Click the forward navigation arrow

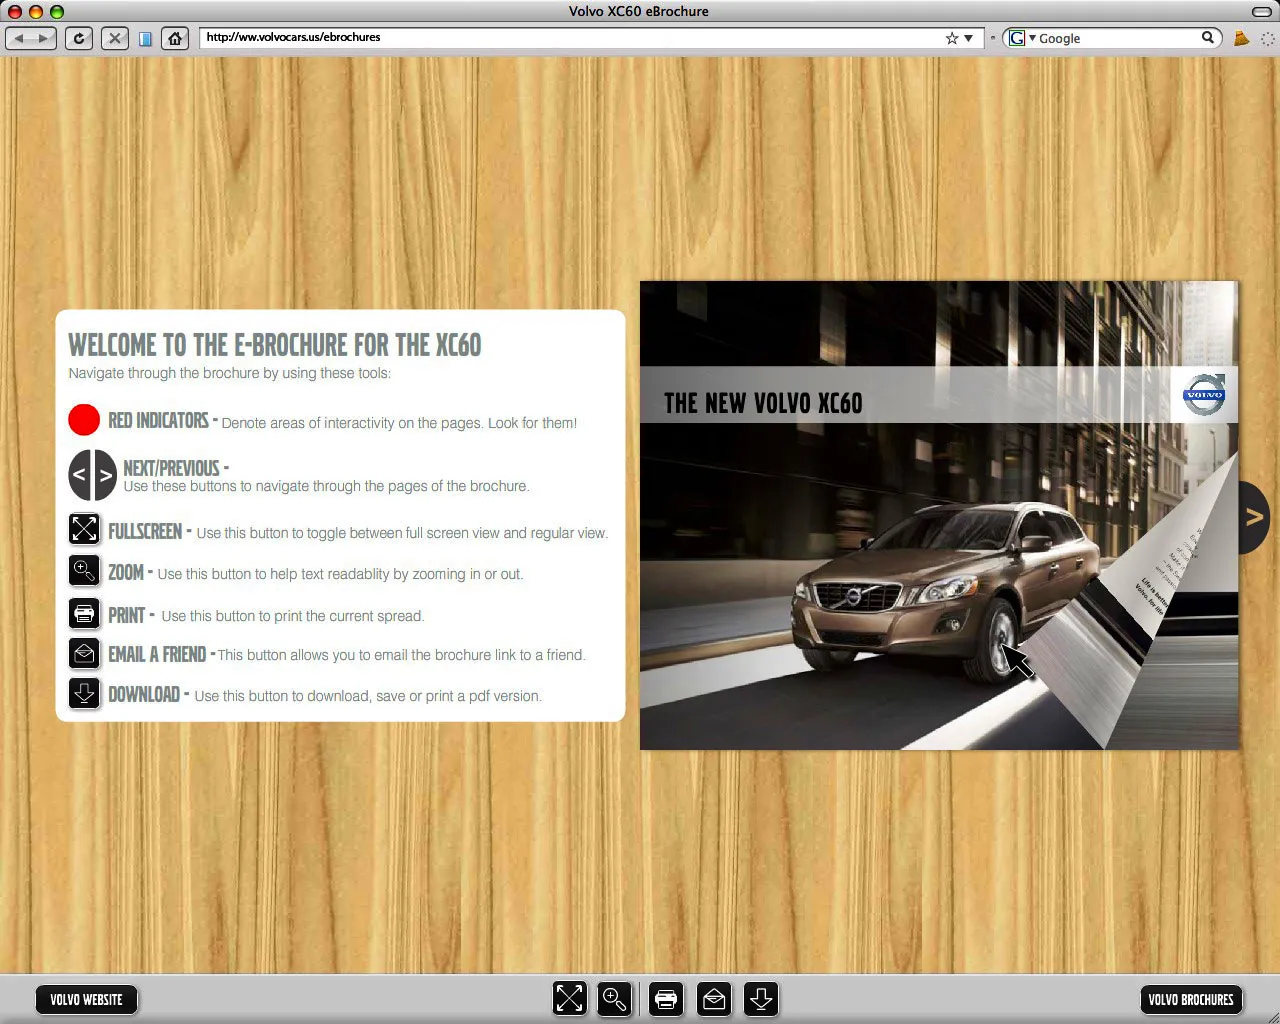[x=43, y=38]
